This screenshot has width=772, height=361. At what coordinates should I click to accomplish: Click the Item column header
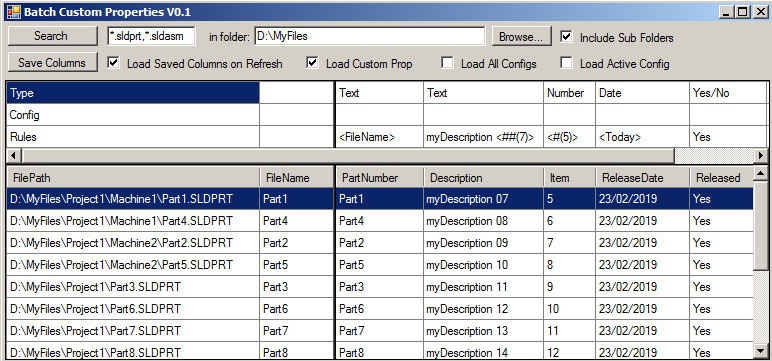(570, 177)
